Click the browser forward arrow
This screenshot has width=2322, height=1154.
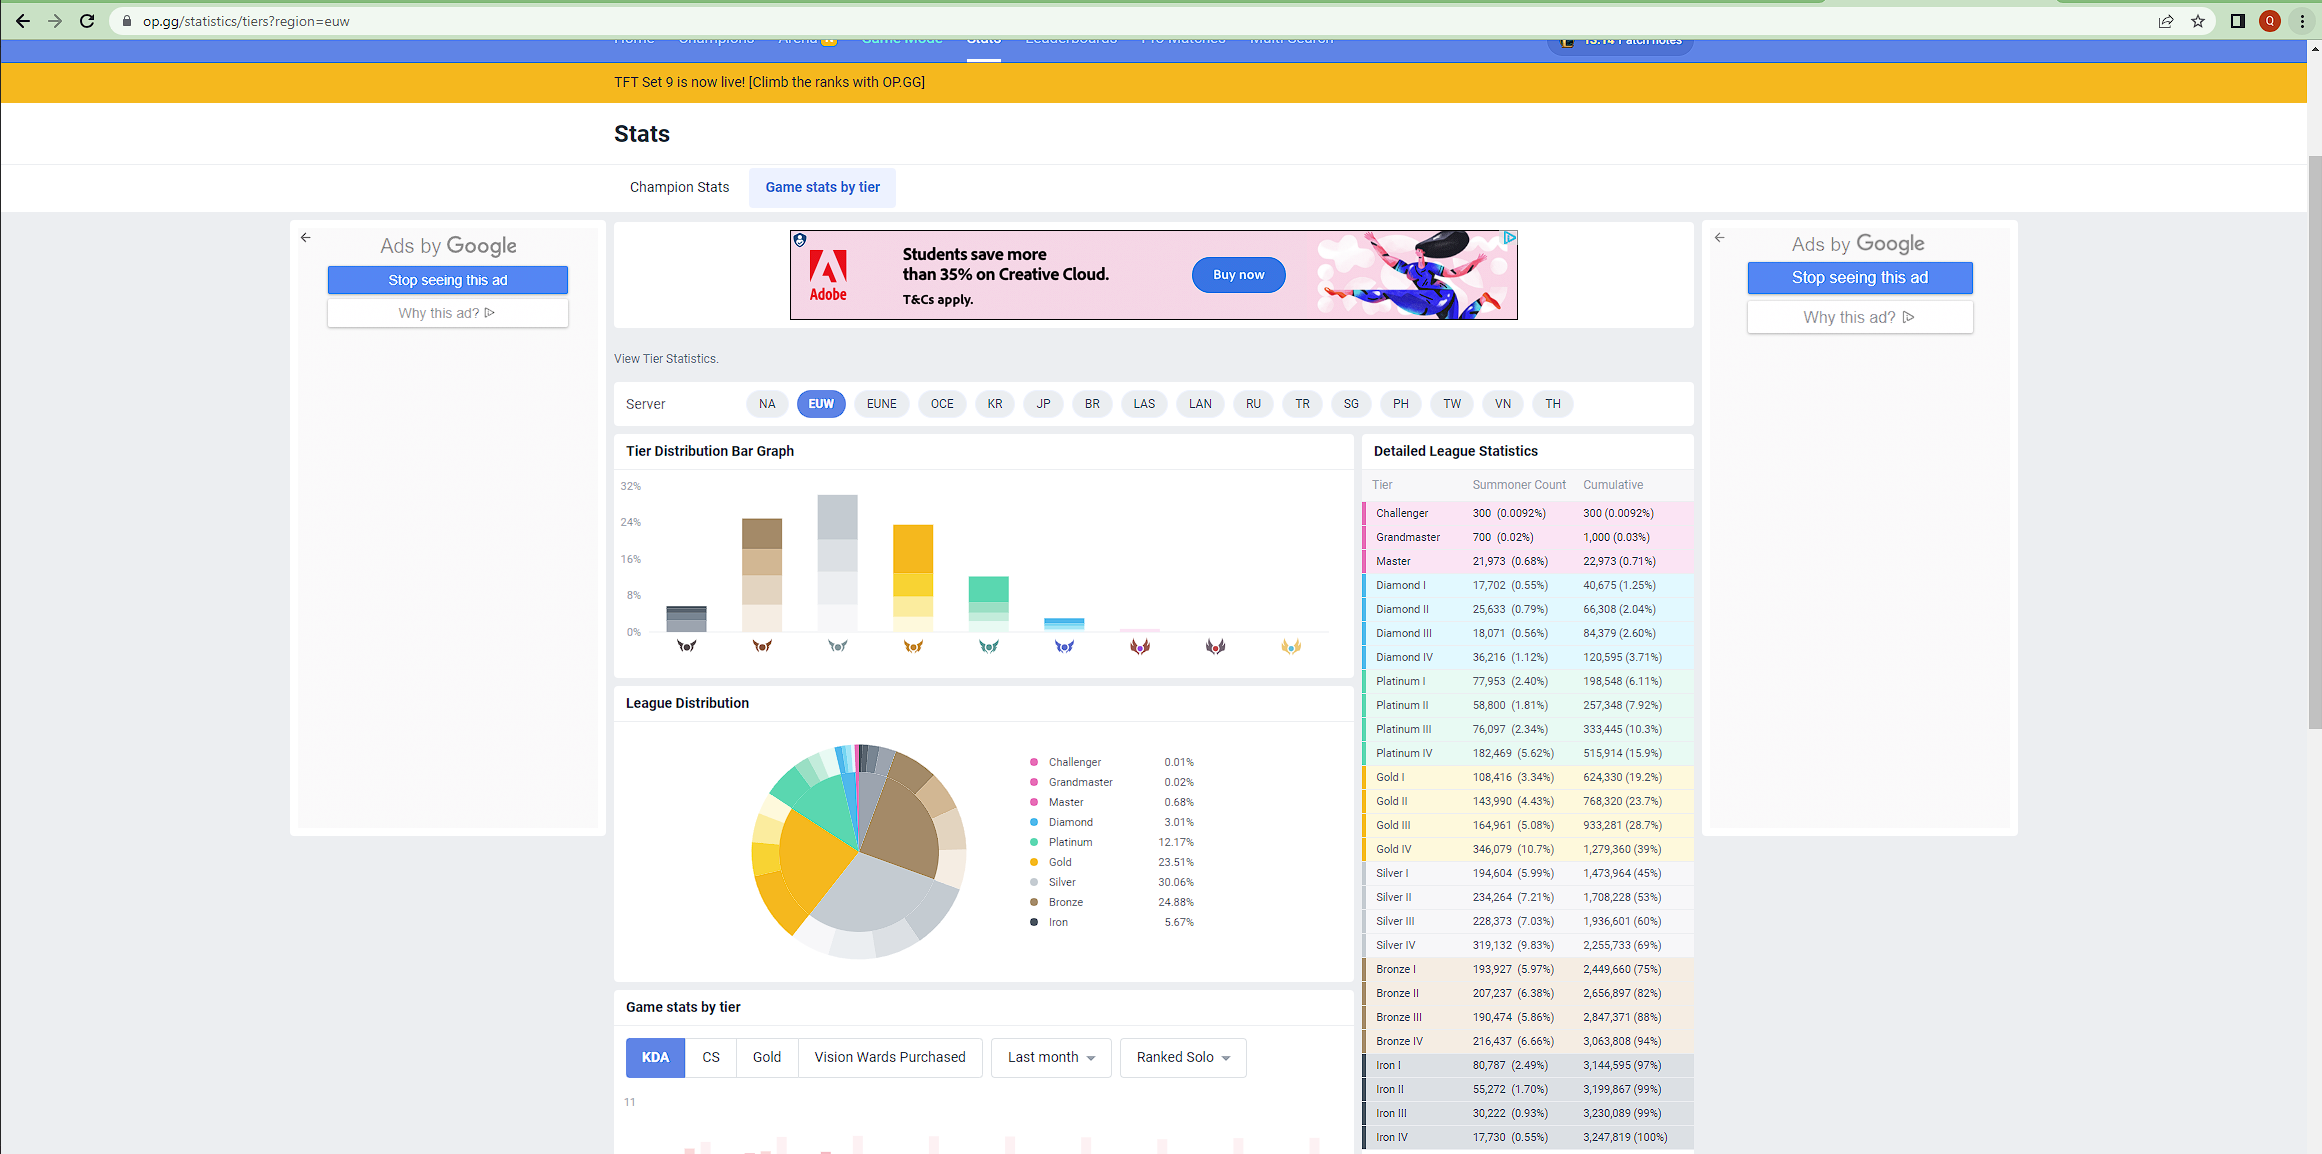pyautogui.click(x=55, y=21)
